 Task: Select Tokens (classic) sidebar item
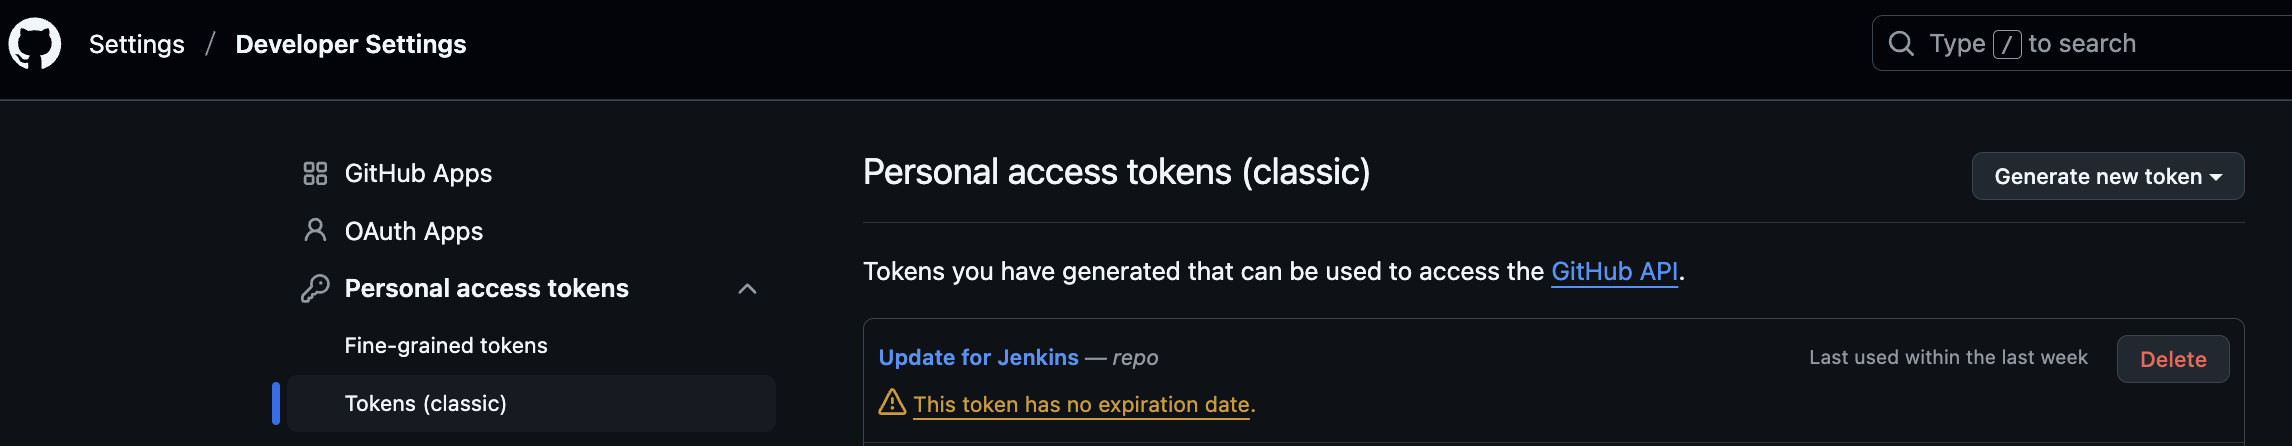(426, 404)
